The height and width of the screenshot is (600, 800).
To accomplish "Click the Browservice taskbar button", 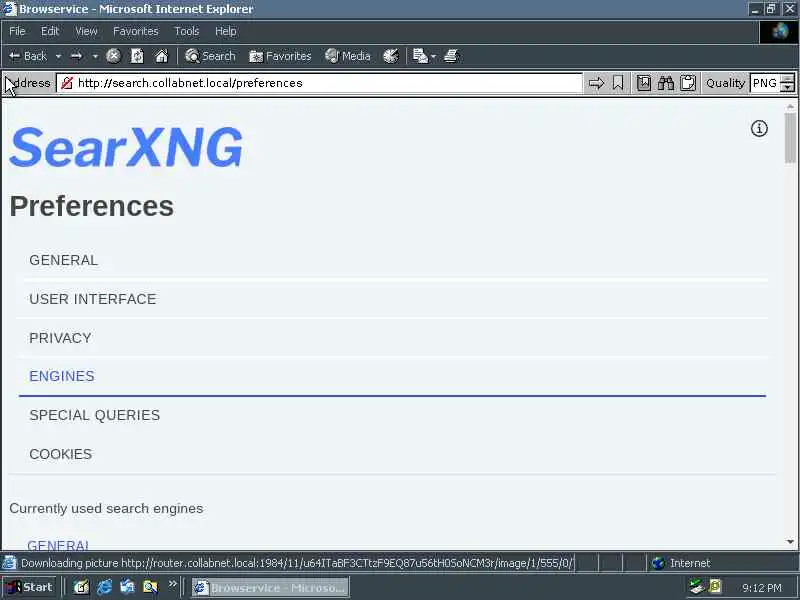I will [270, 588].
